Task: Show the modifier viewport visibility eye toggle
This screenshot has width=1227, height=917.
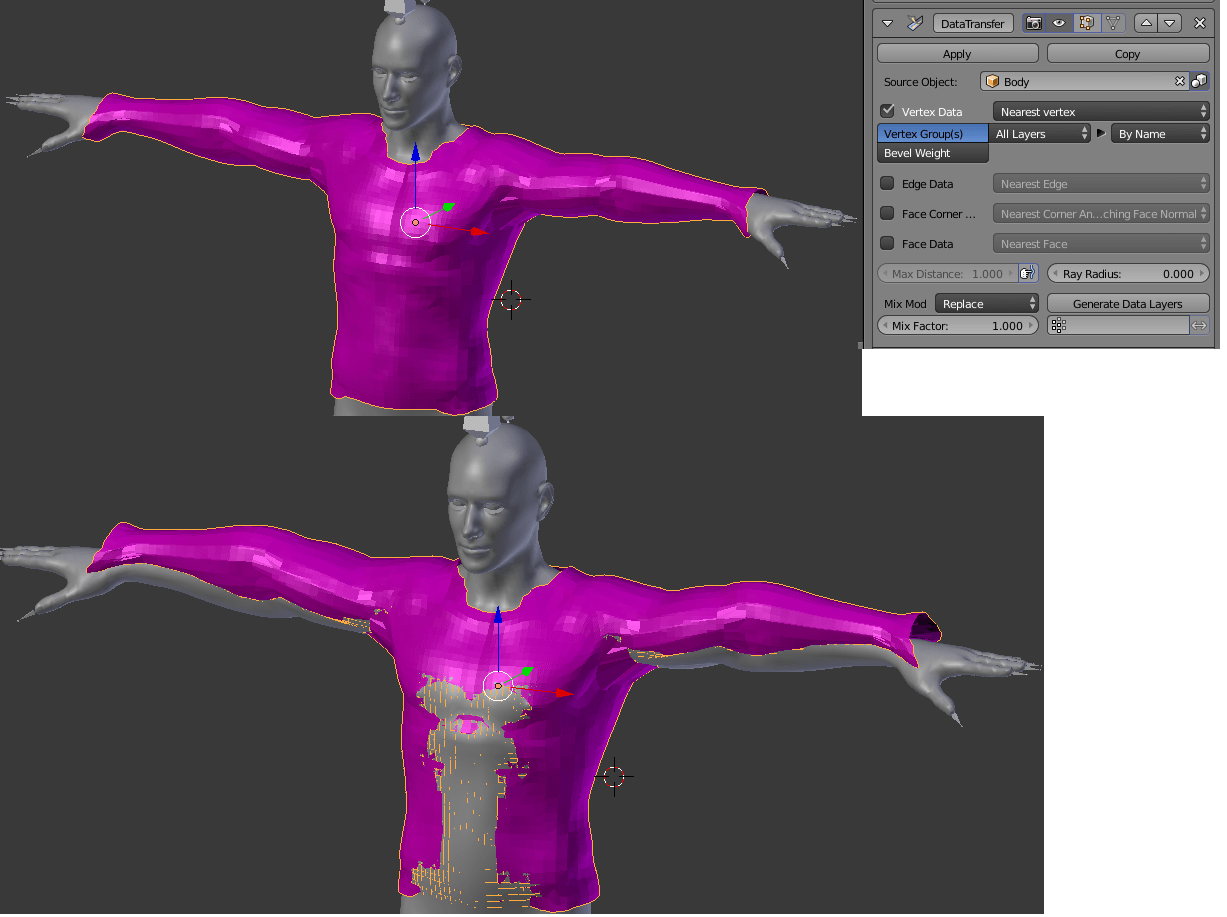Action: 1059,23
